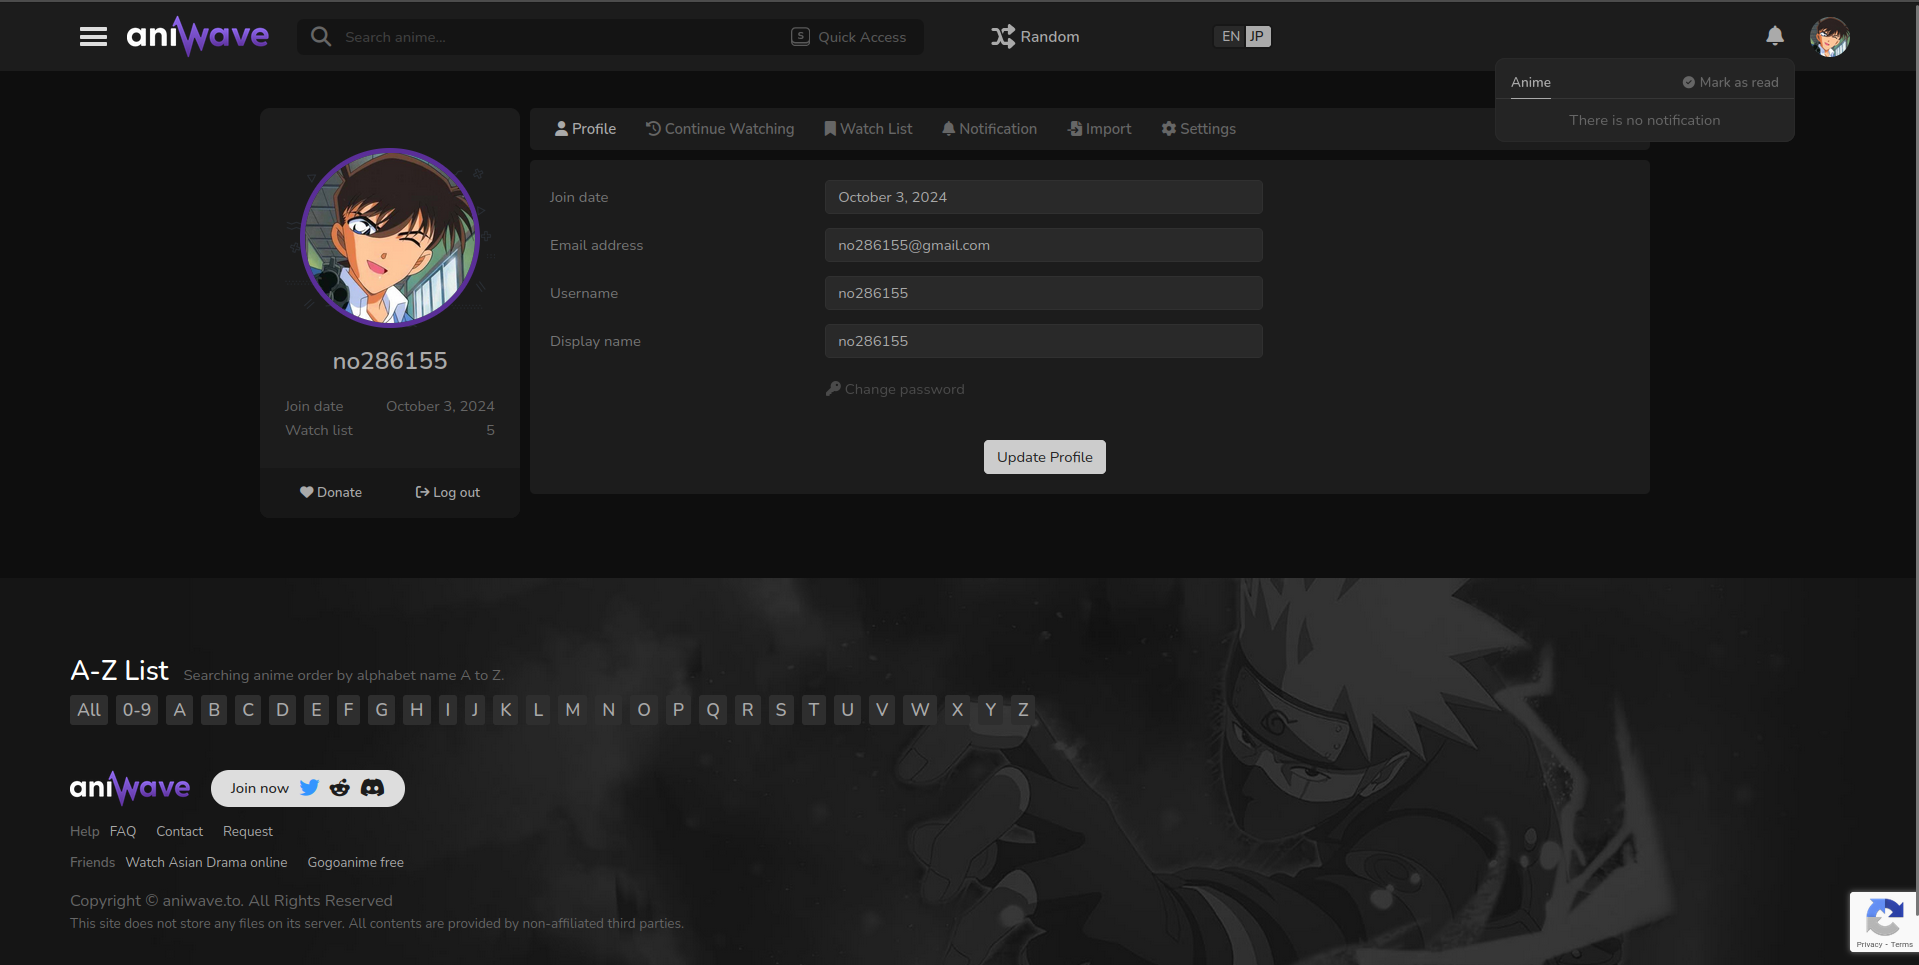Browse anime starting with G

pyautogui.click(x=382, y=710)
